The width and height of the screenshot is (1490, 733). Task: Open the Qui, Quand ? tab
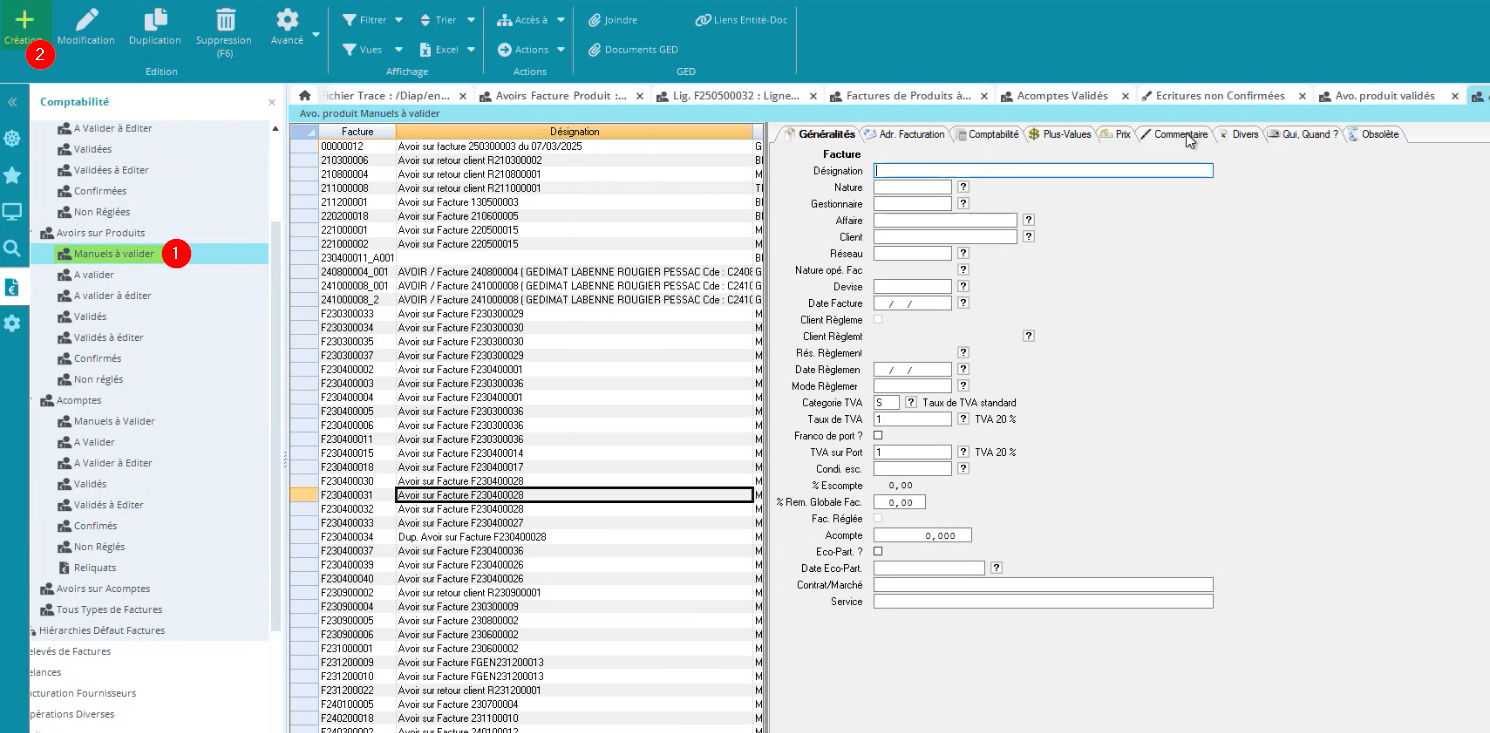pos(1303,134)
